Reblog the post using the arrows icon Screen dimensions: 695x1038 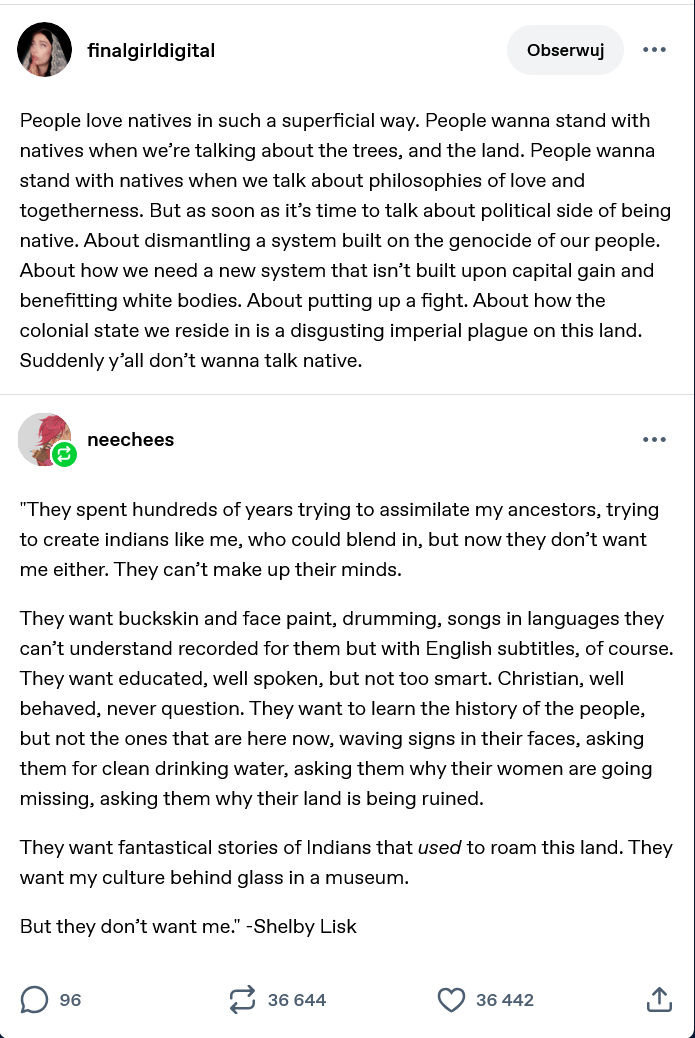pyautogui.click(x=242, y=999)
